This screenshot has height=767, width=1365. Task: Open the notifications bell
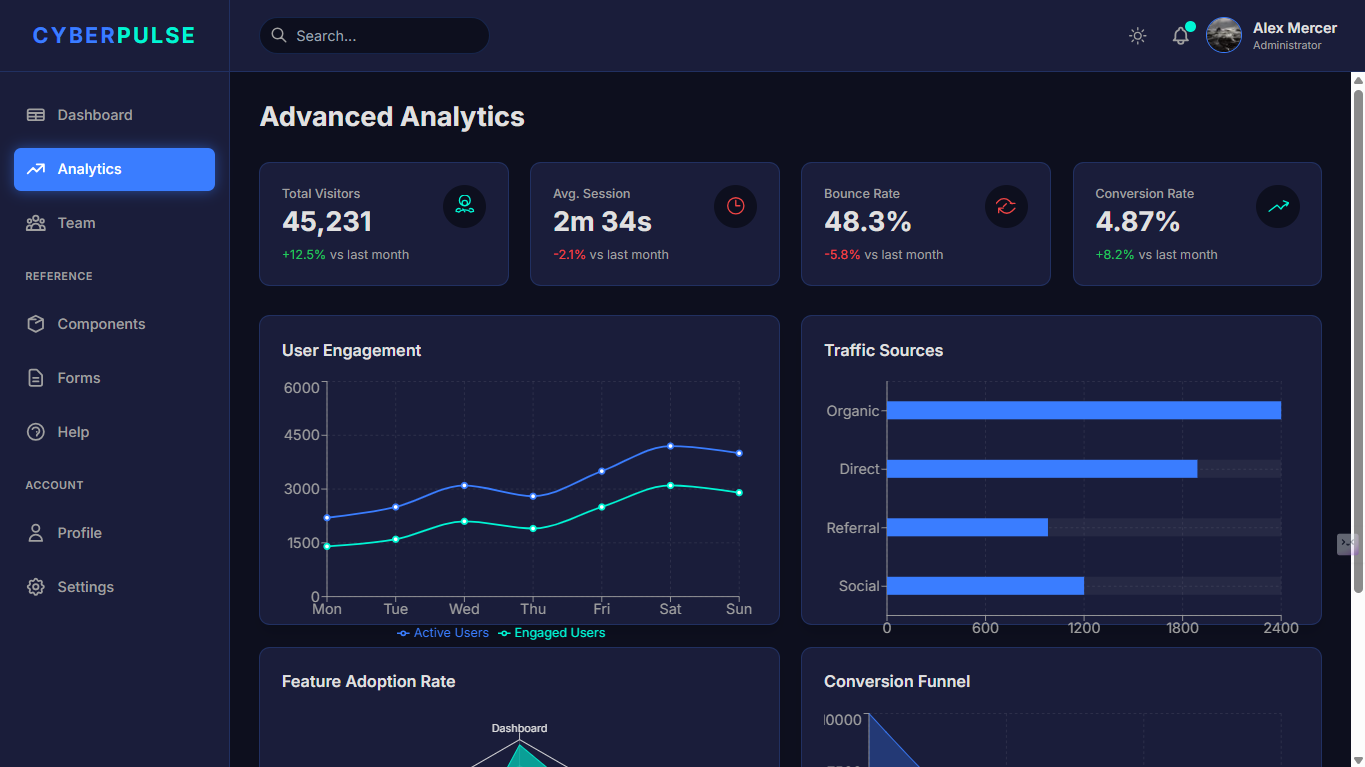[1181, 36]
